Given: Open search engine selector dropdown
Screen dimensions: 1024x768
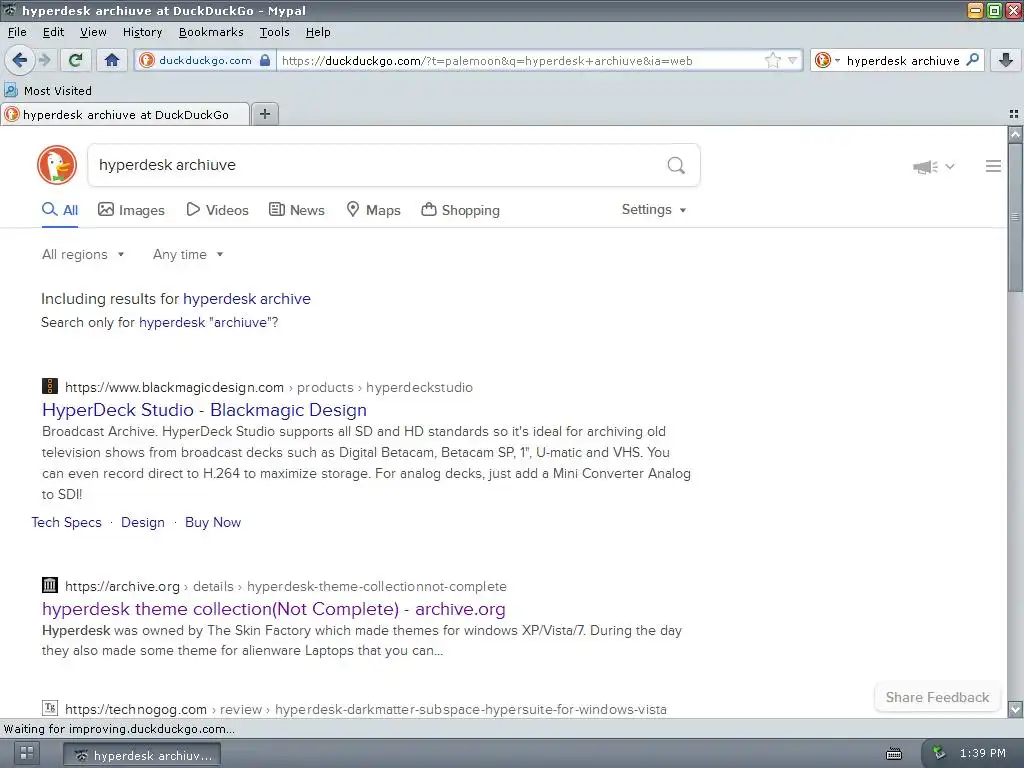Looking at the screenshot, I should (x=827, y=60).
